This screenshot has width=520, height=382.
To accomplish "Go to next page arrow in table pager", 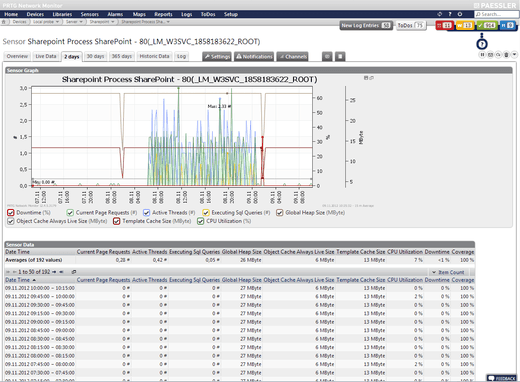I will click(x=54, y=272).
